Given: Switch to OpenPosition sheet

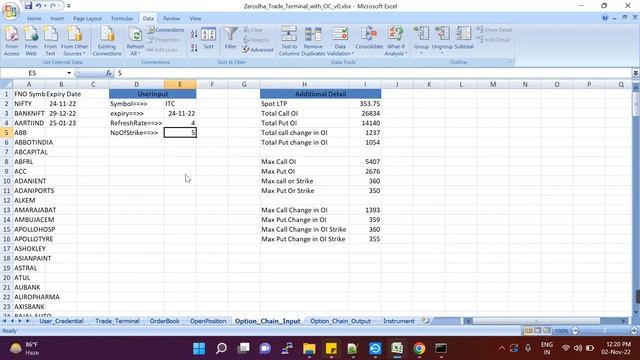Looking at the screenshot, I should [208, 321].
